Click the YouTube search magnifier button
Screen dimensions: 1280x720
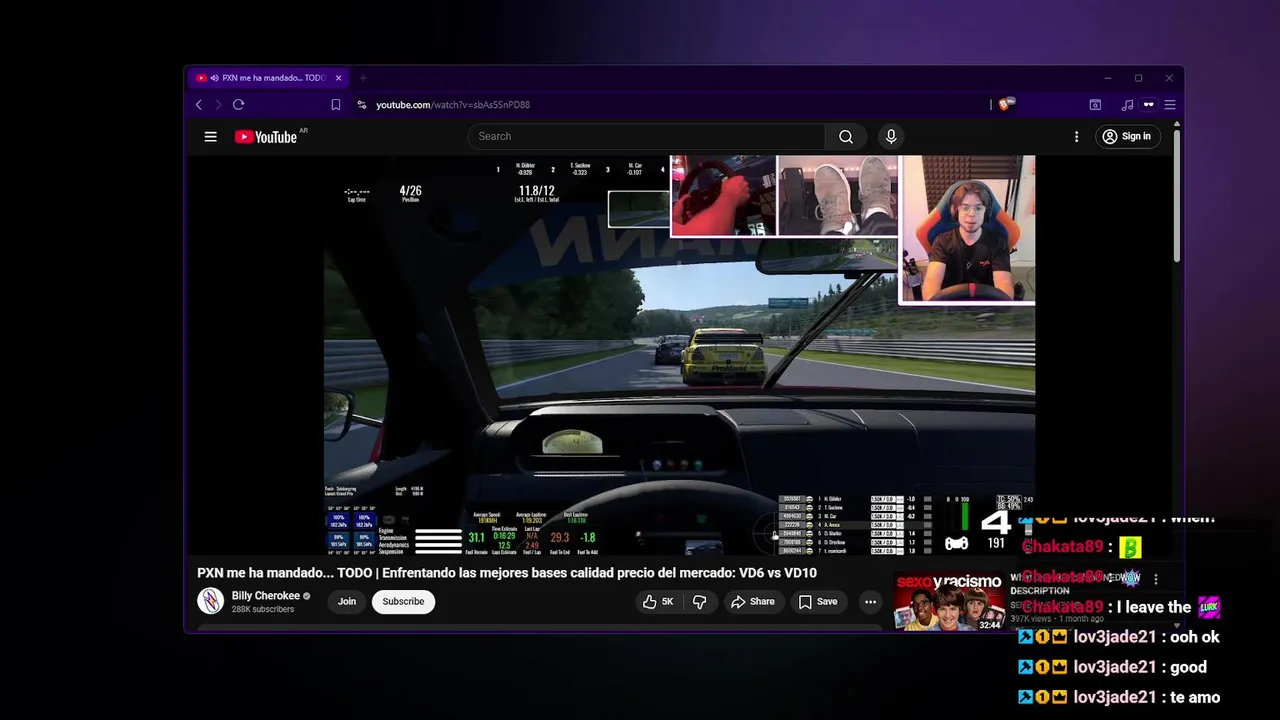846,137
